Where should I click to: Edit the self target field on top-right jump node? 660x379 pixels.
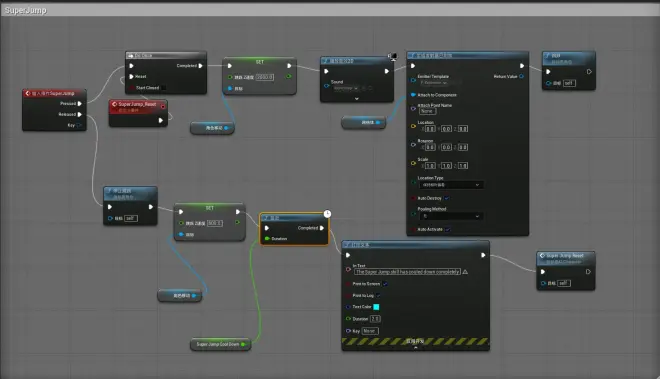(x=569, y=83)
